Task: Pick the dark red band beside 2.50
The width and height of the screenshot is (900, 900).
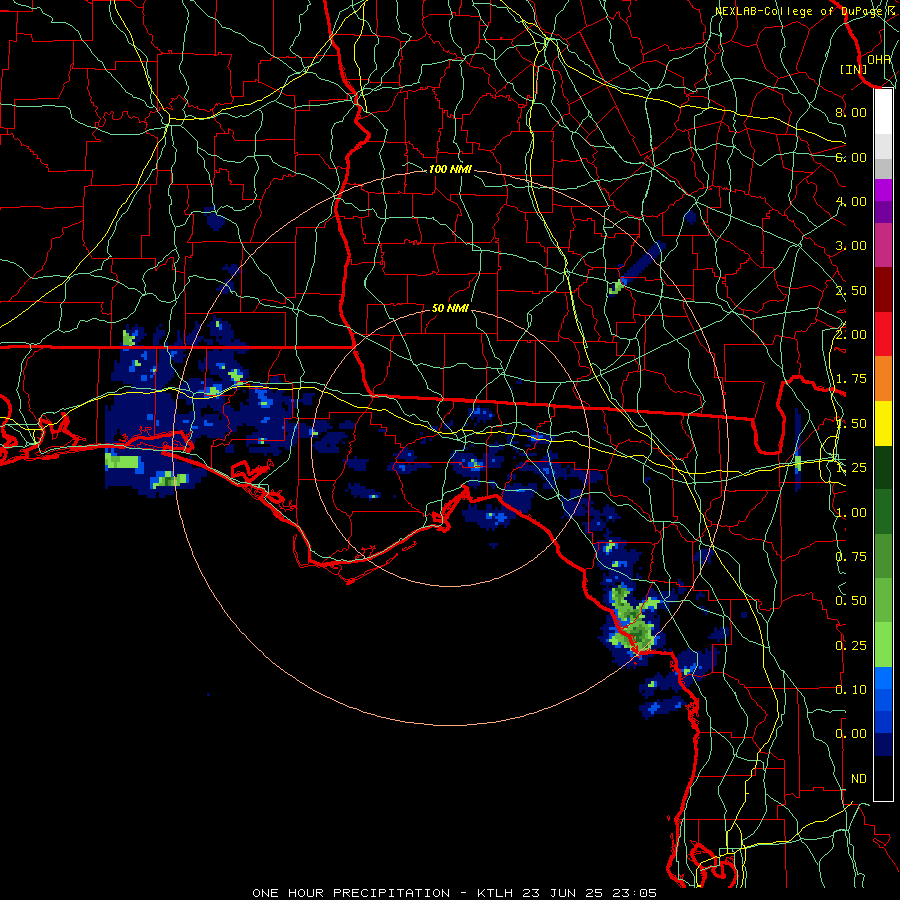Action: tap(883, 290)
